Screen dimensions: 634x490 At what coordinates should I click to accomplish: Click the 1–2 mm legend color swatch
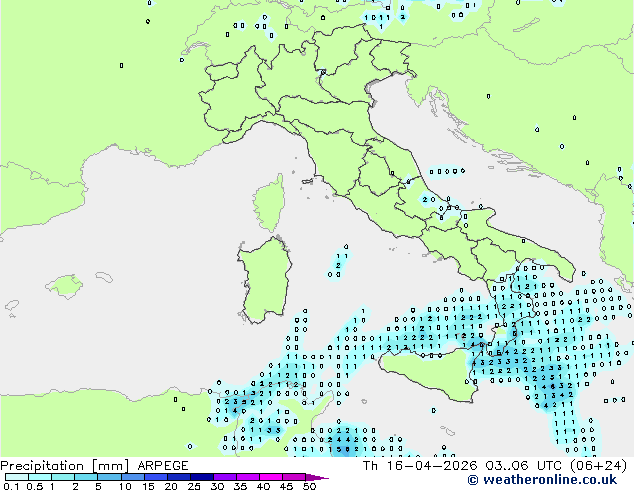(x=63, y=477)
